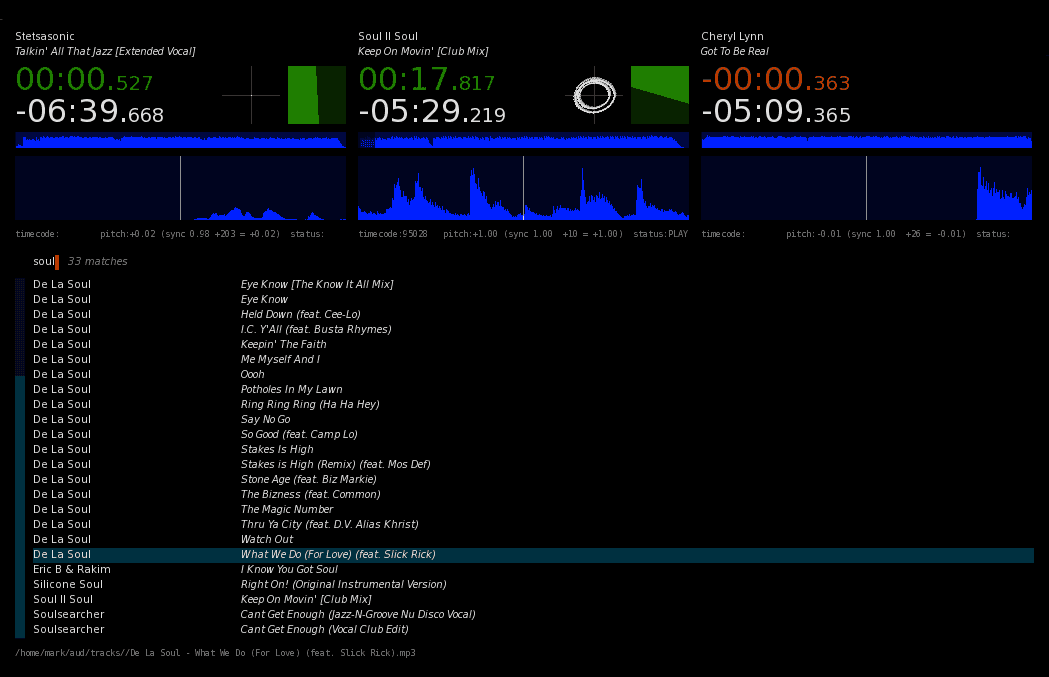Click the remaining time -06:39.668 on the Stetsasonic deck

point(90,111)
